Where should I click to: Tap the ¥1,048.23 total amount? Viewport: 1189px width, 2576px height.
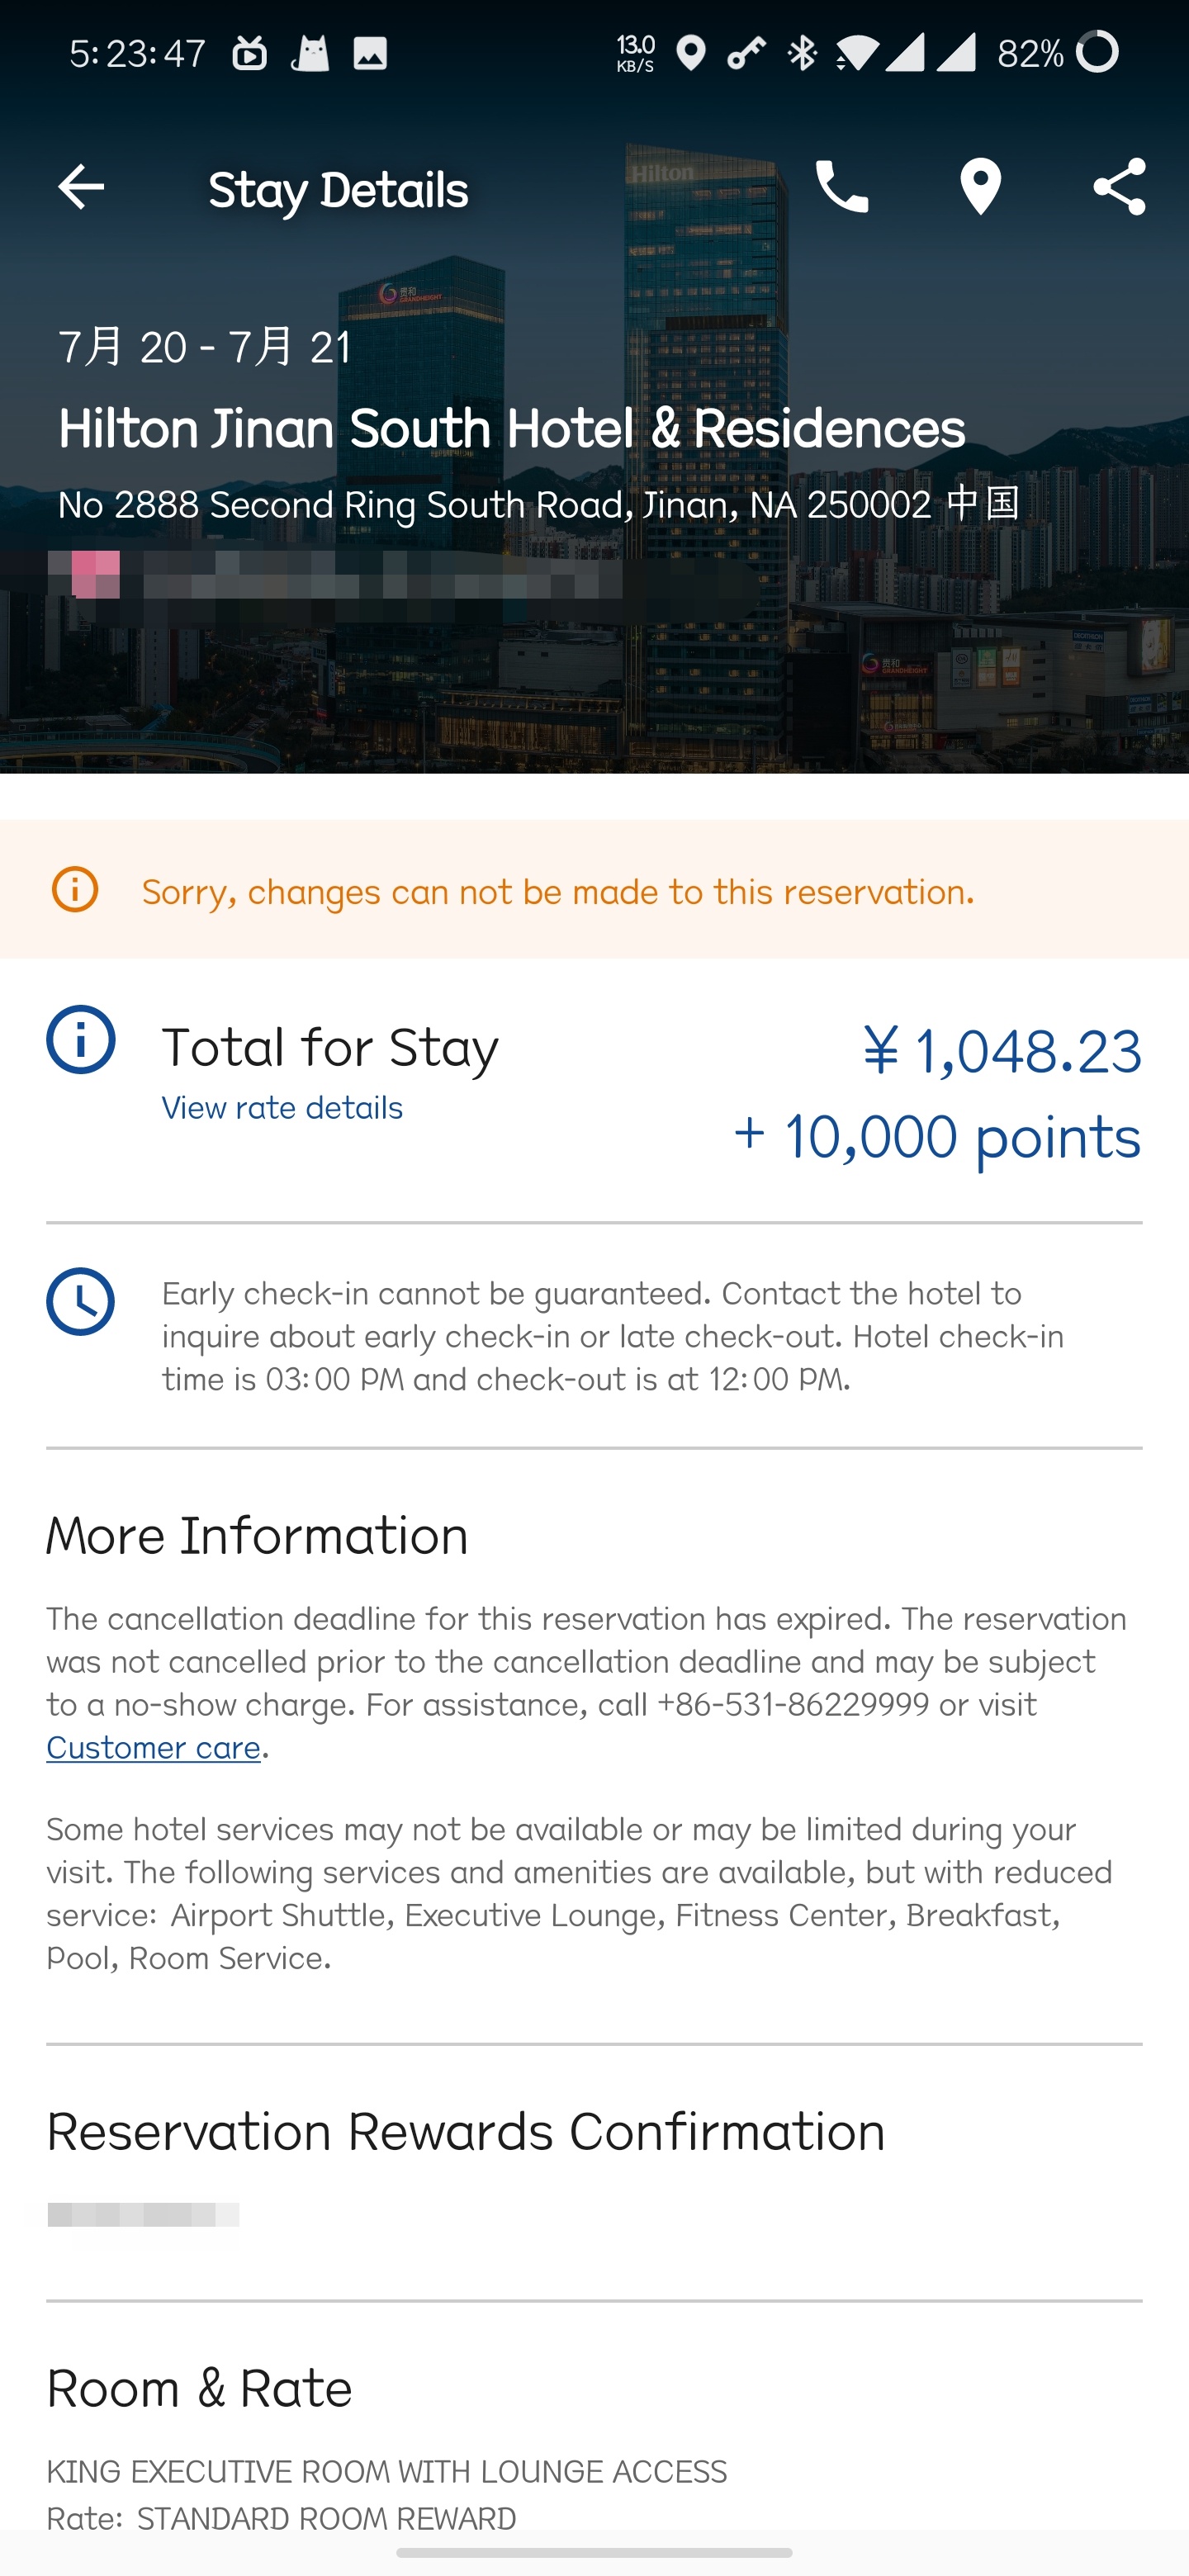(x=1002, y=1051)
